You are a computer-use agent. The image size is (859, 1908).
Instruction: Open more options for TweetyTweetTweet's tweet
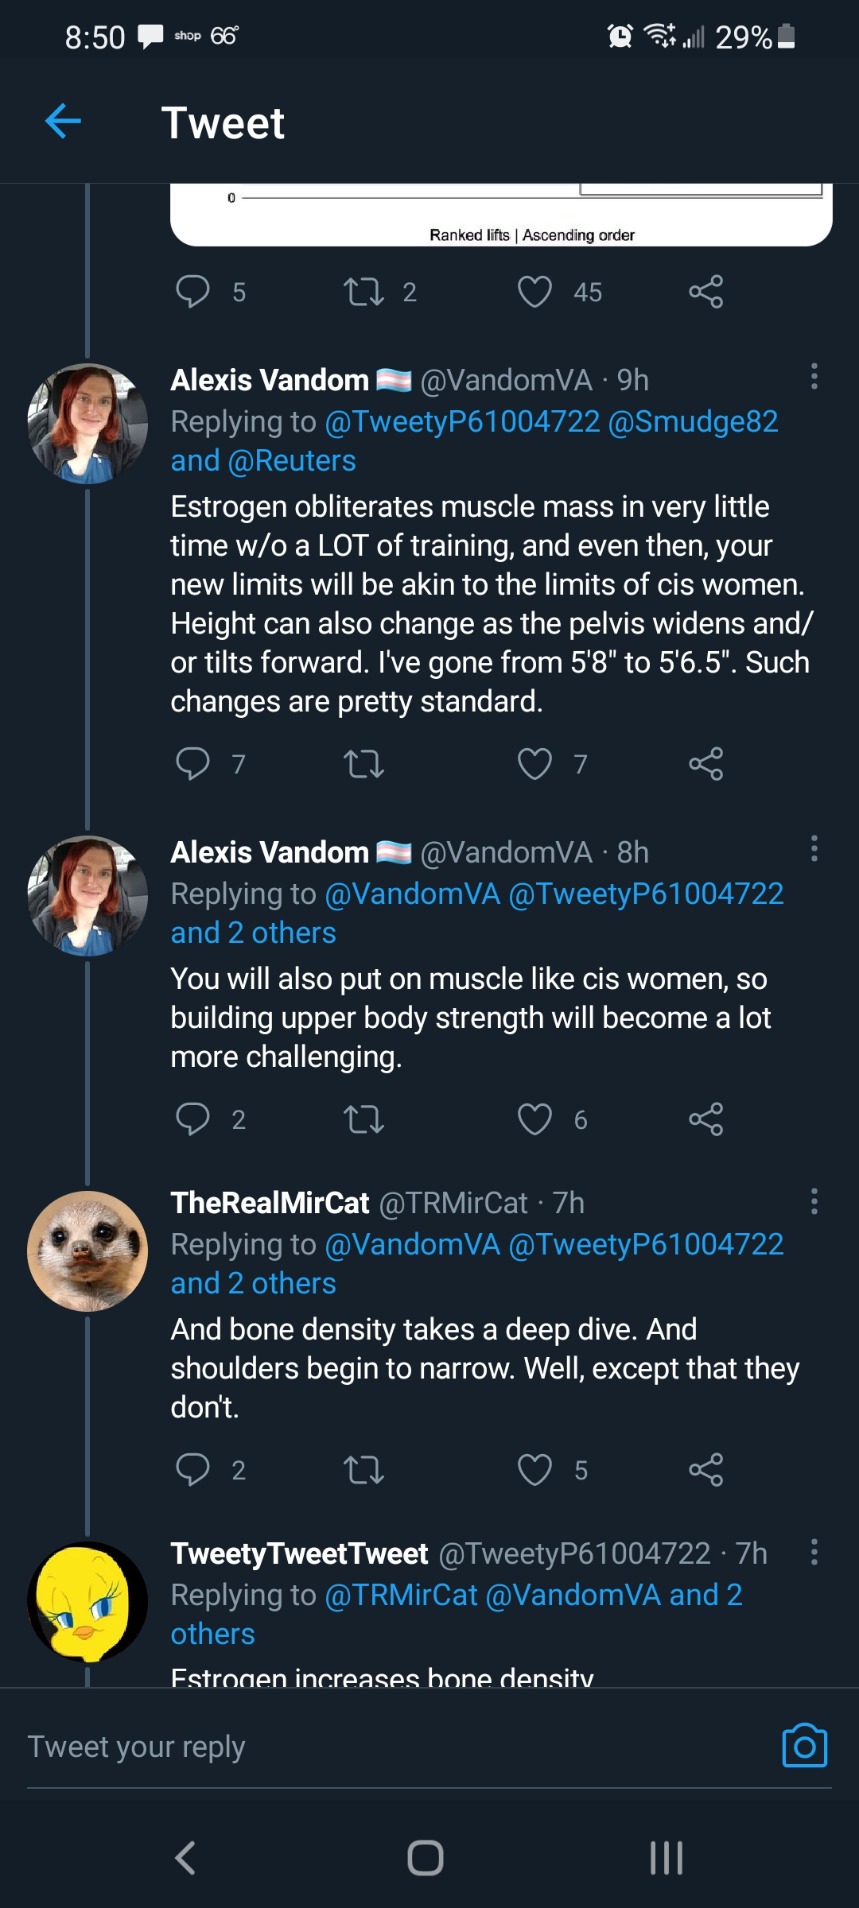coord(814,1552)
